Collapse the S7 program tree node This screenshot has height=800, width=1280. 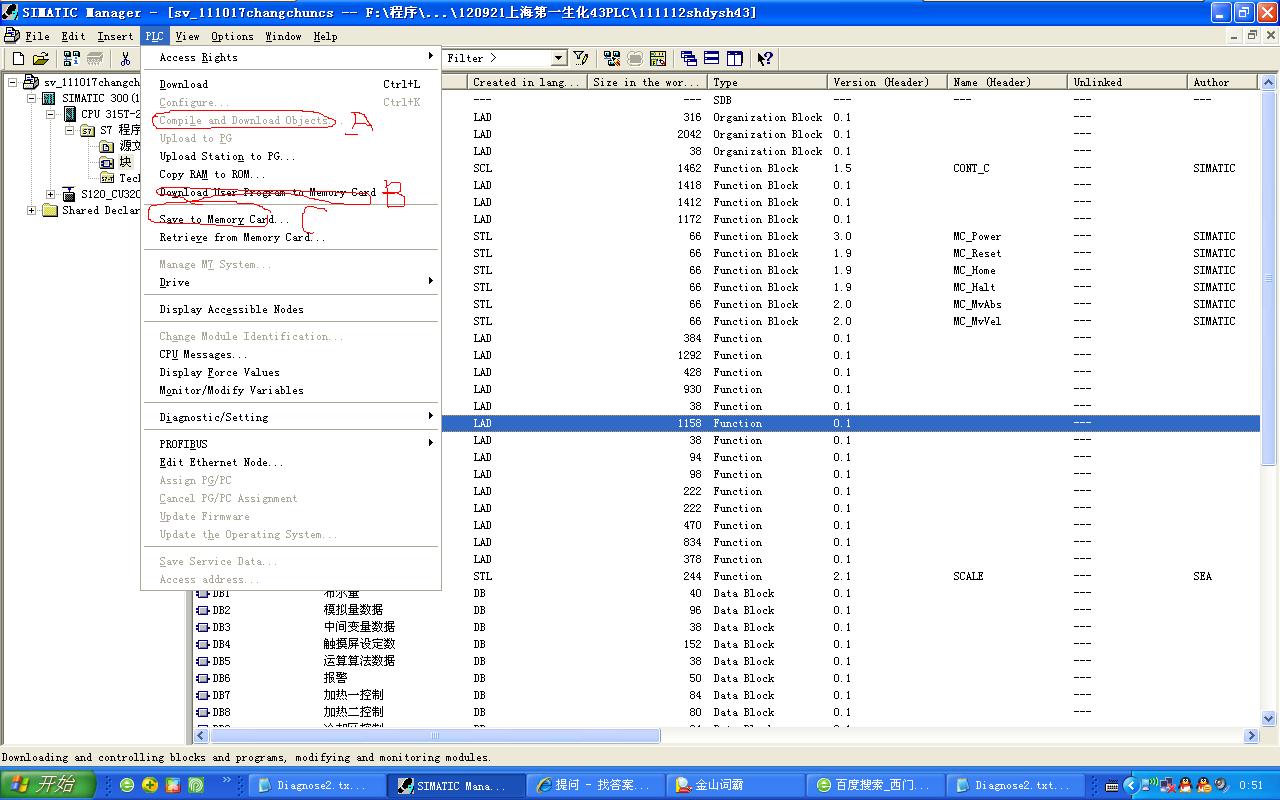[70, 131]
